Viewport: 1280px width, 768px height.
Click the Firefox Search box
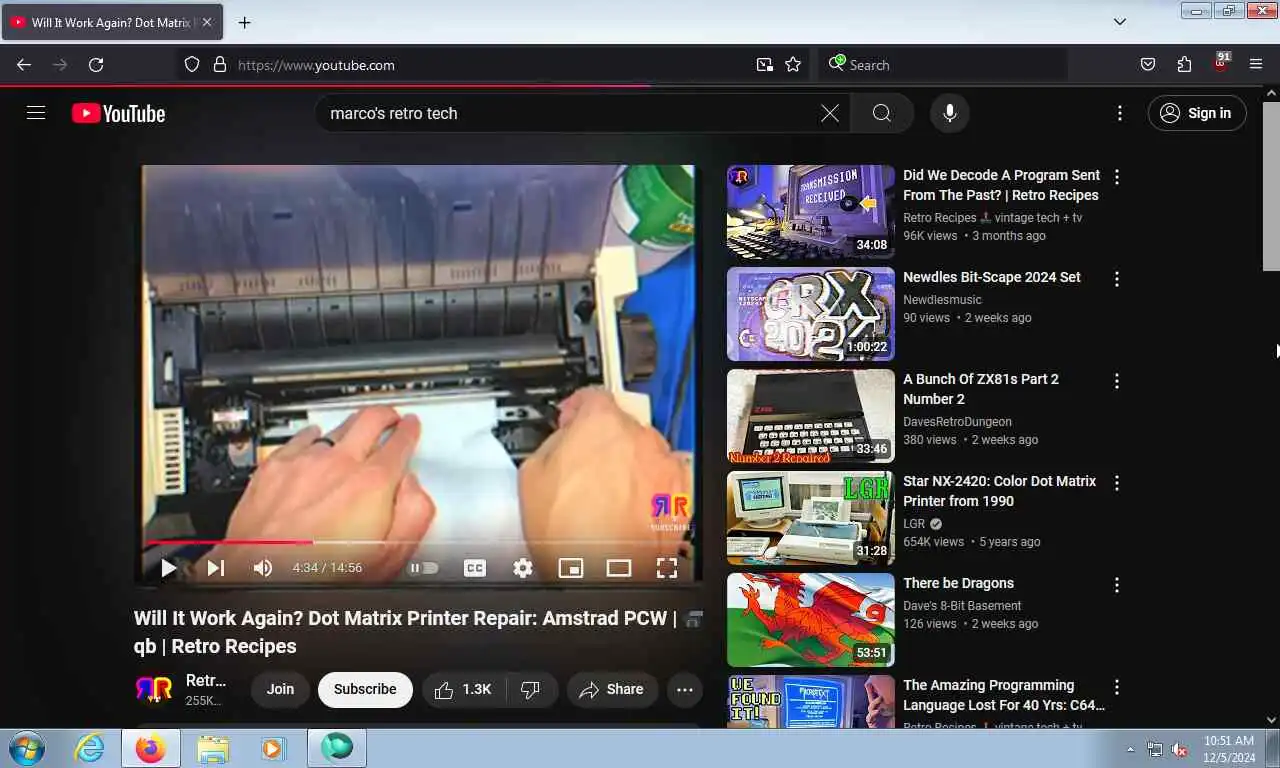943,65
